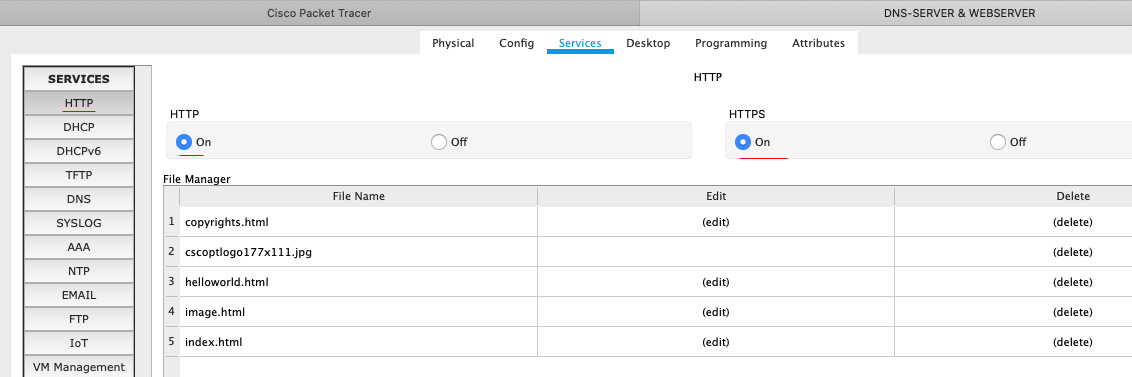Turn HTTP service Off
The image size is (1132, 377).
(439, 142)
